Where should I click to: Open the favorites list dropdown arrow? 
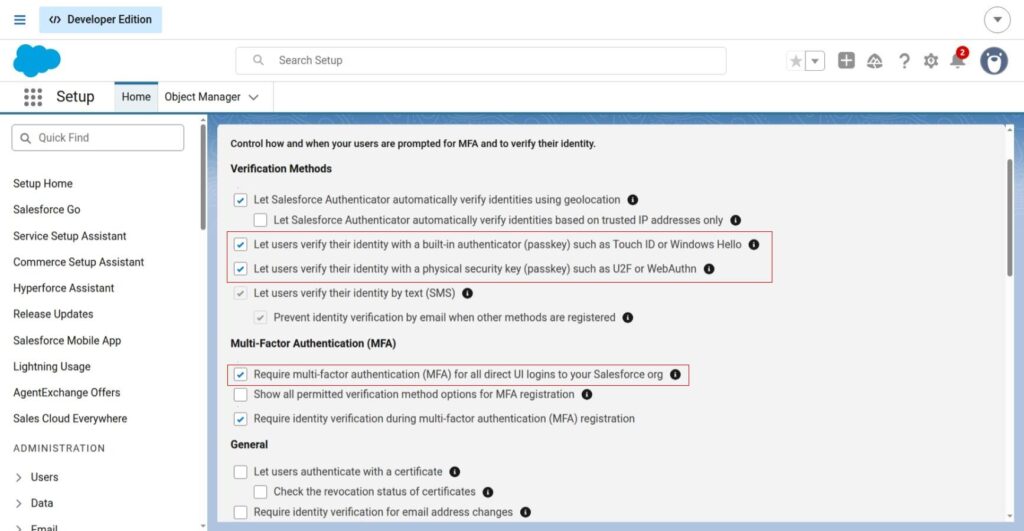[x=815, y=61]
